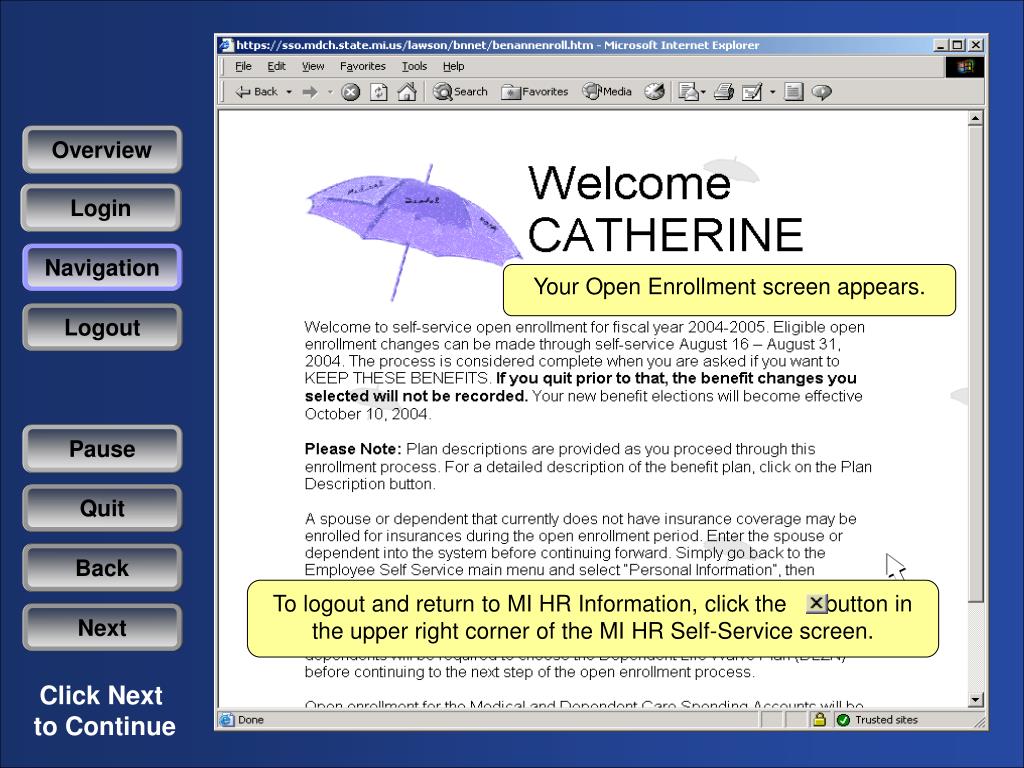Image resolution: width=1024 pixels, height=768 pixels.
Task: Click the Trusted sites green check icon
Action: (843, 720)
